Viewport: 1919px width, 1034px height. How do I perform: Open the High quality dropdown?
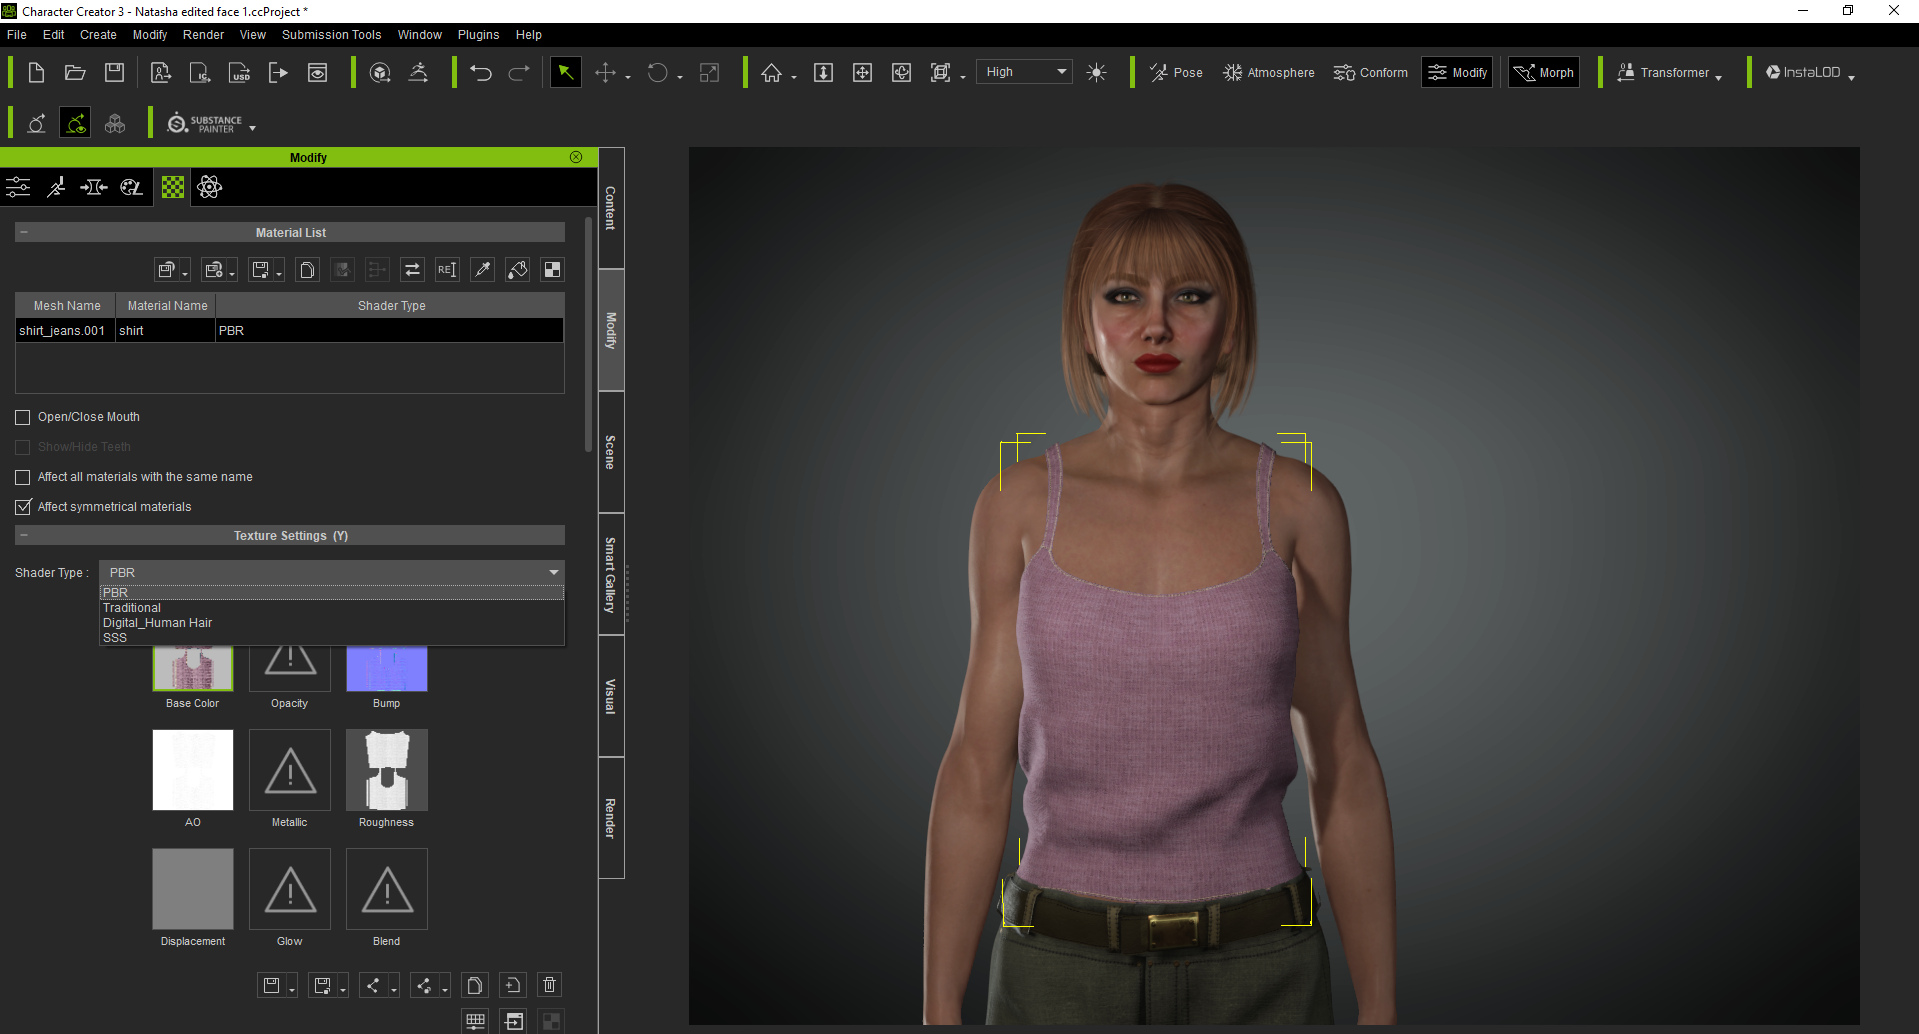pyautogui.click(x=1024, y=72)
